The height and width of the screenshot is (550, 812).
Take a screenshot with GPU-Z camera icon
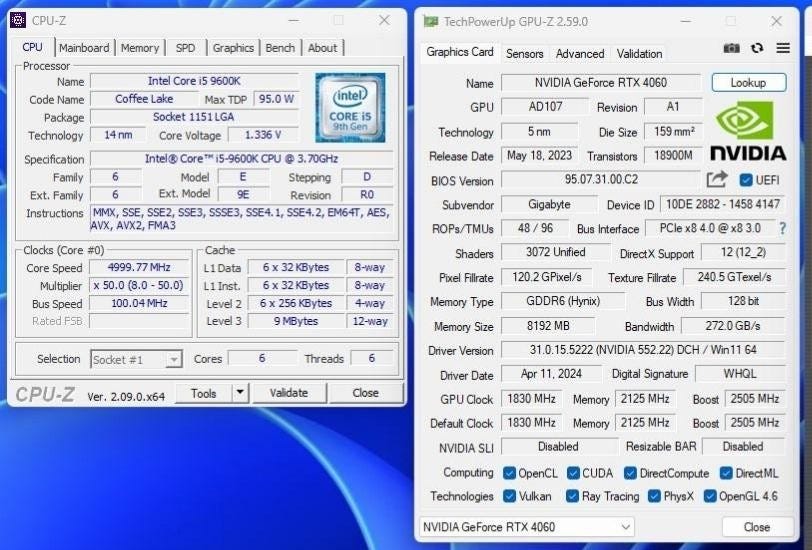click(x=731, y=48)
